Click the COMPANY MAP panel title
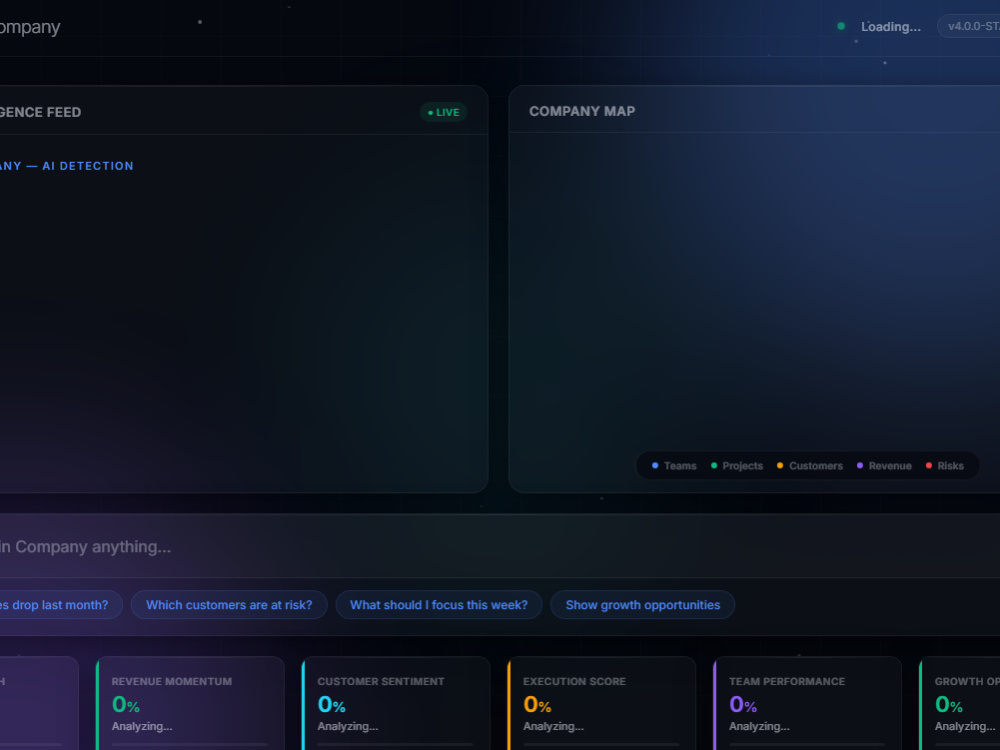Viewport: 1000px width, 750px height. point(582,111)
